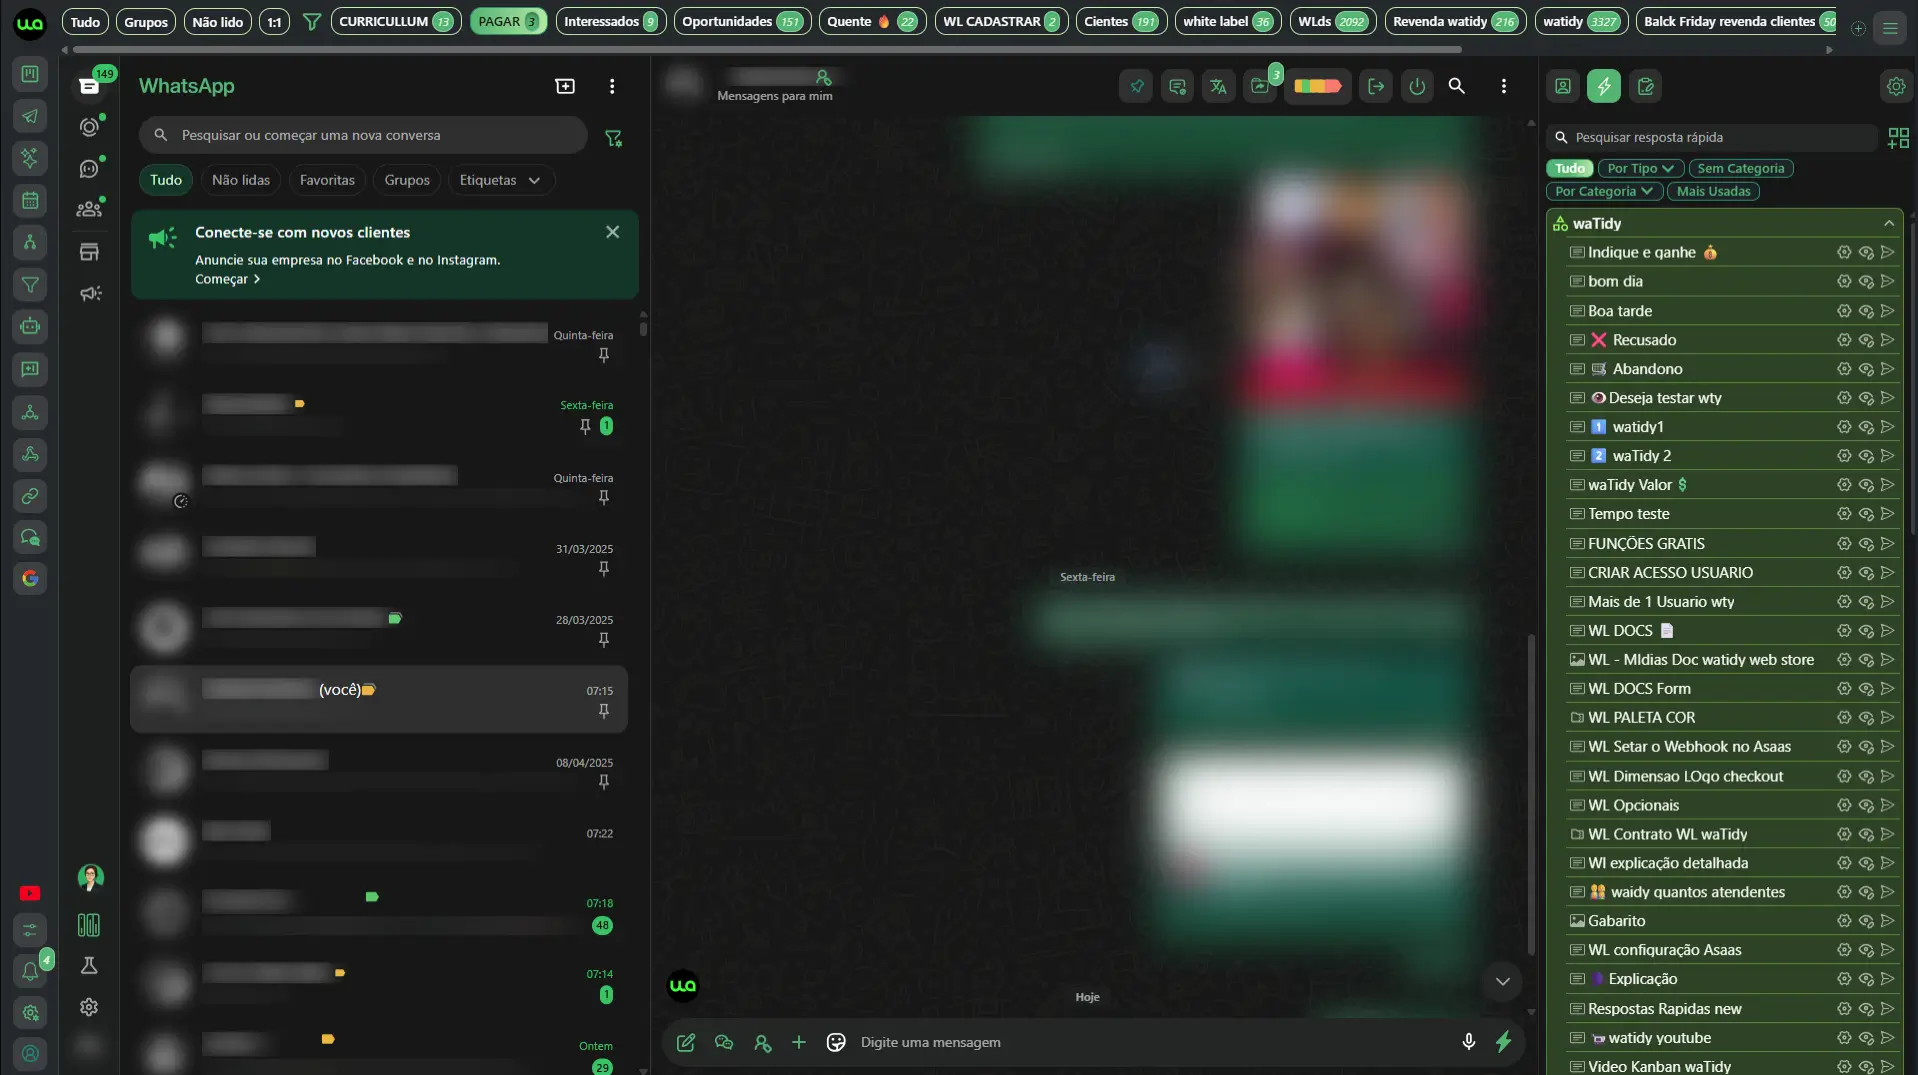Screen dimensions: 1918x1075
Task: Switch to the Oportunidades tab
Action: [x=742, y=21]
